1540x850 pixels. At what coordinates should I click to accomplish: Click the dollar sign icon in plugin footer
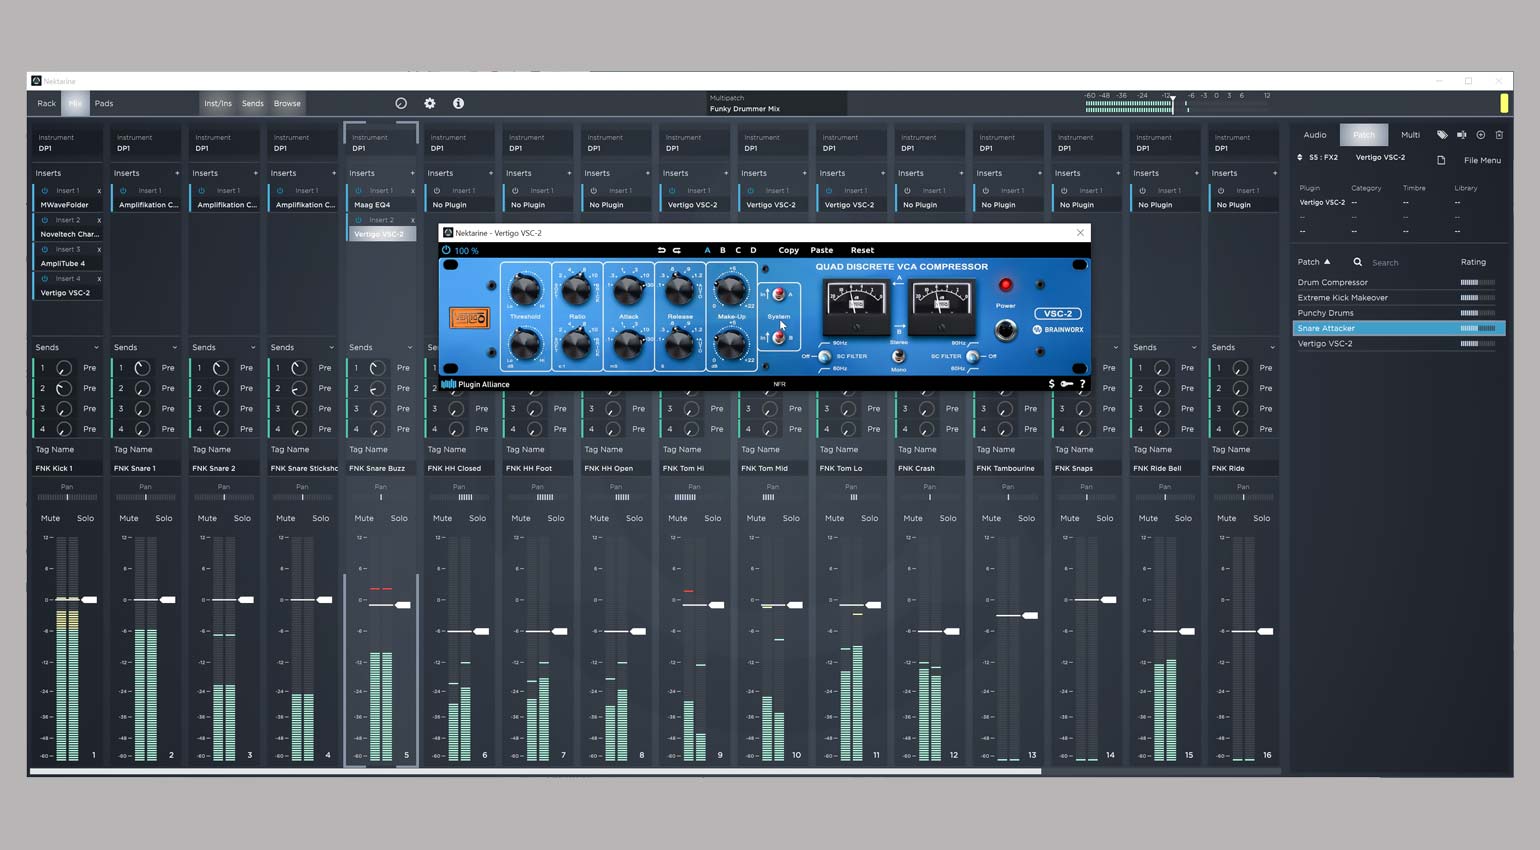[x=1051, y=384]
